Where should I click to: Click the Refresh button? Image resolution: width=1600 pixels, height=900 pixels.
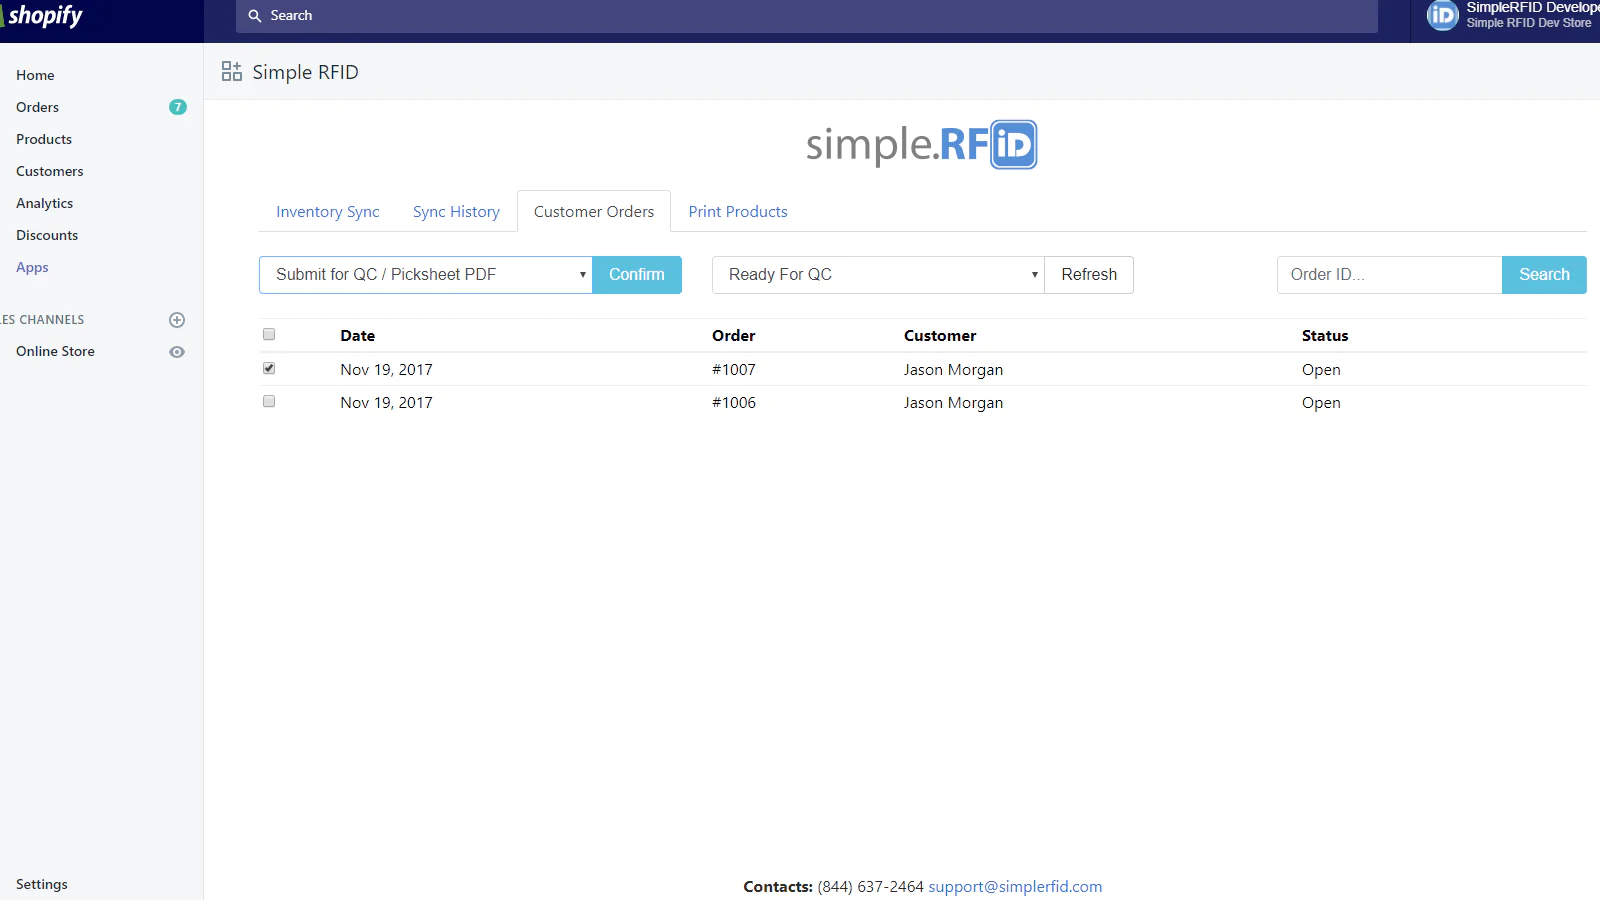coord(1089,275)
